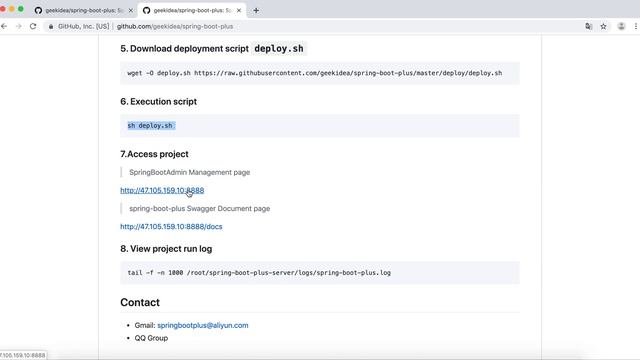The image size is (640, 360).
Task: Click the '8. View project run log' heading
Action: (166, 249)
